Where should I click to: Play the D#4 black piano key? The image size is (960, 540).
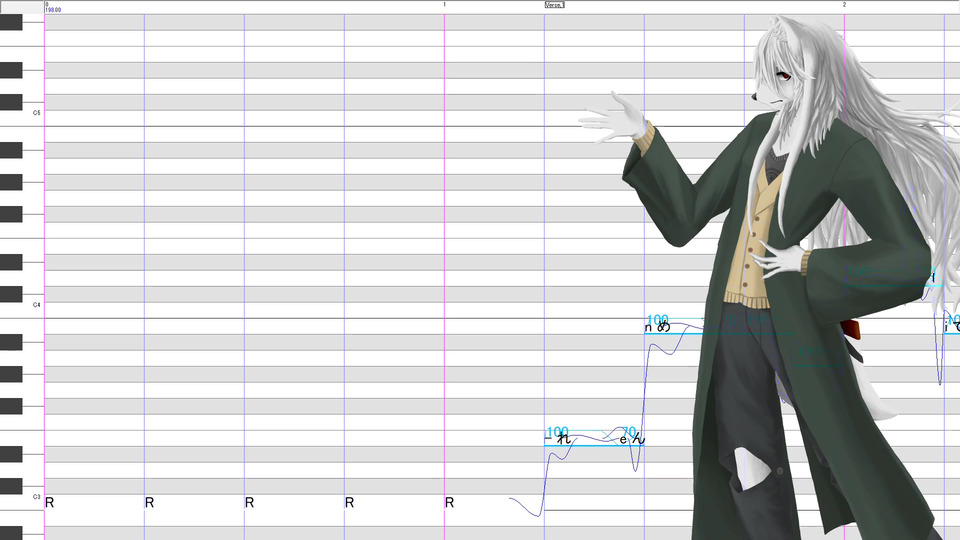(x=11, y=262)
